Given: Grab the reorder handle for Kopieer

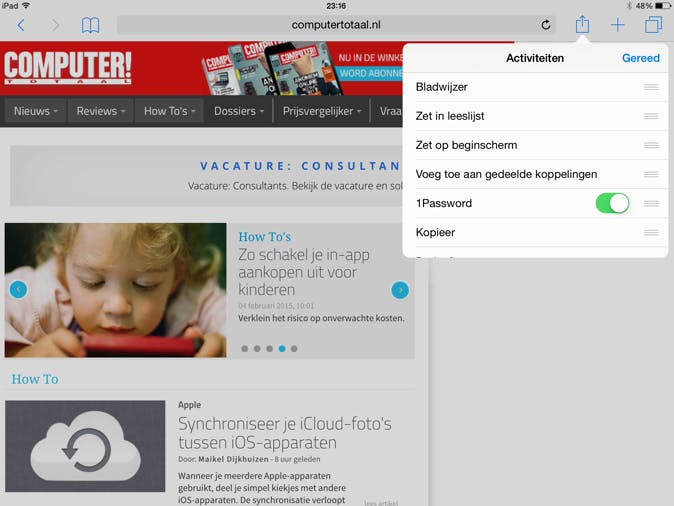Looking at the screenshot, I should coord(651,233).
